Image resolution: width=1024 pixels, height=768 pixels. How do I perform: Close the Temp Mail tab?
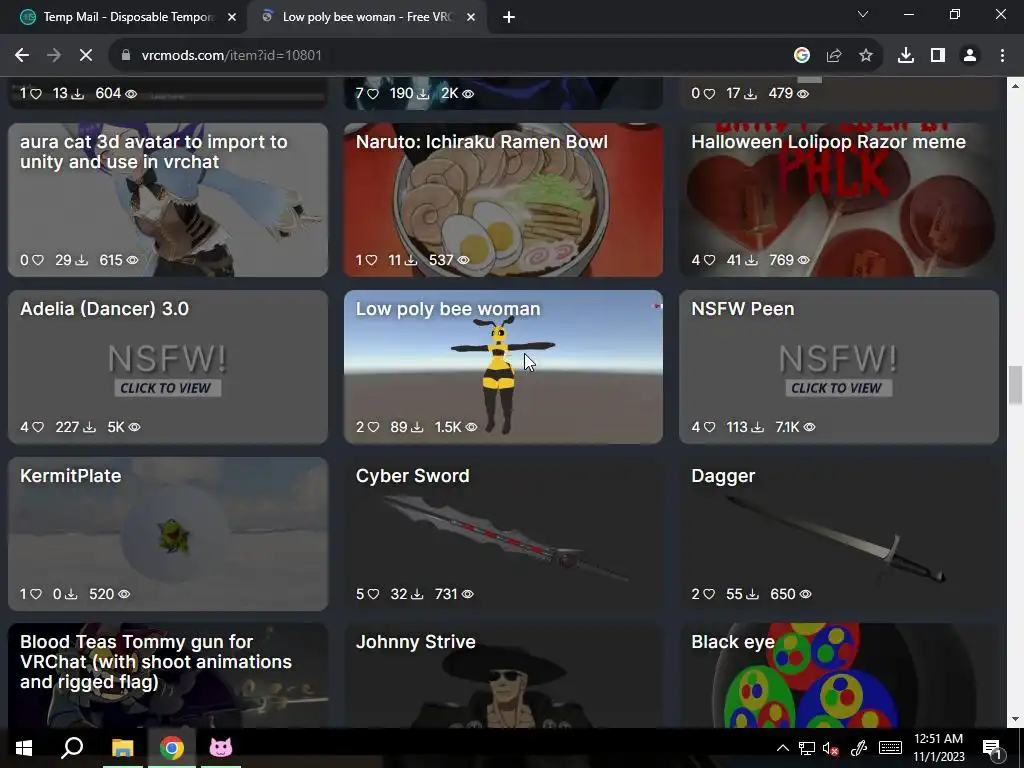click(232, 17)
